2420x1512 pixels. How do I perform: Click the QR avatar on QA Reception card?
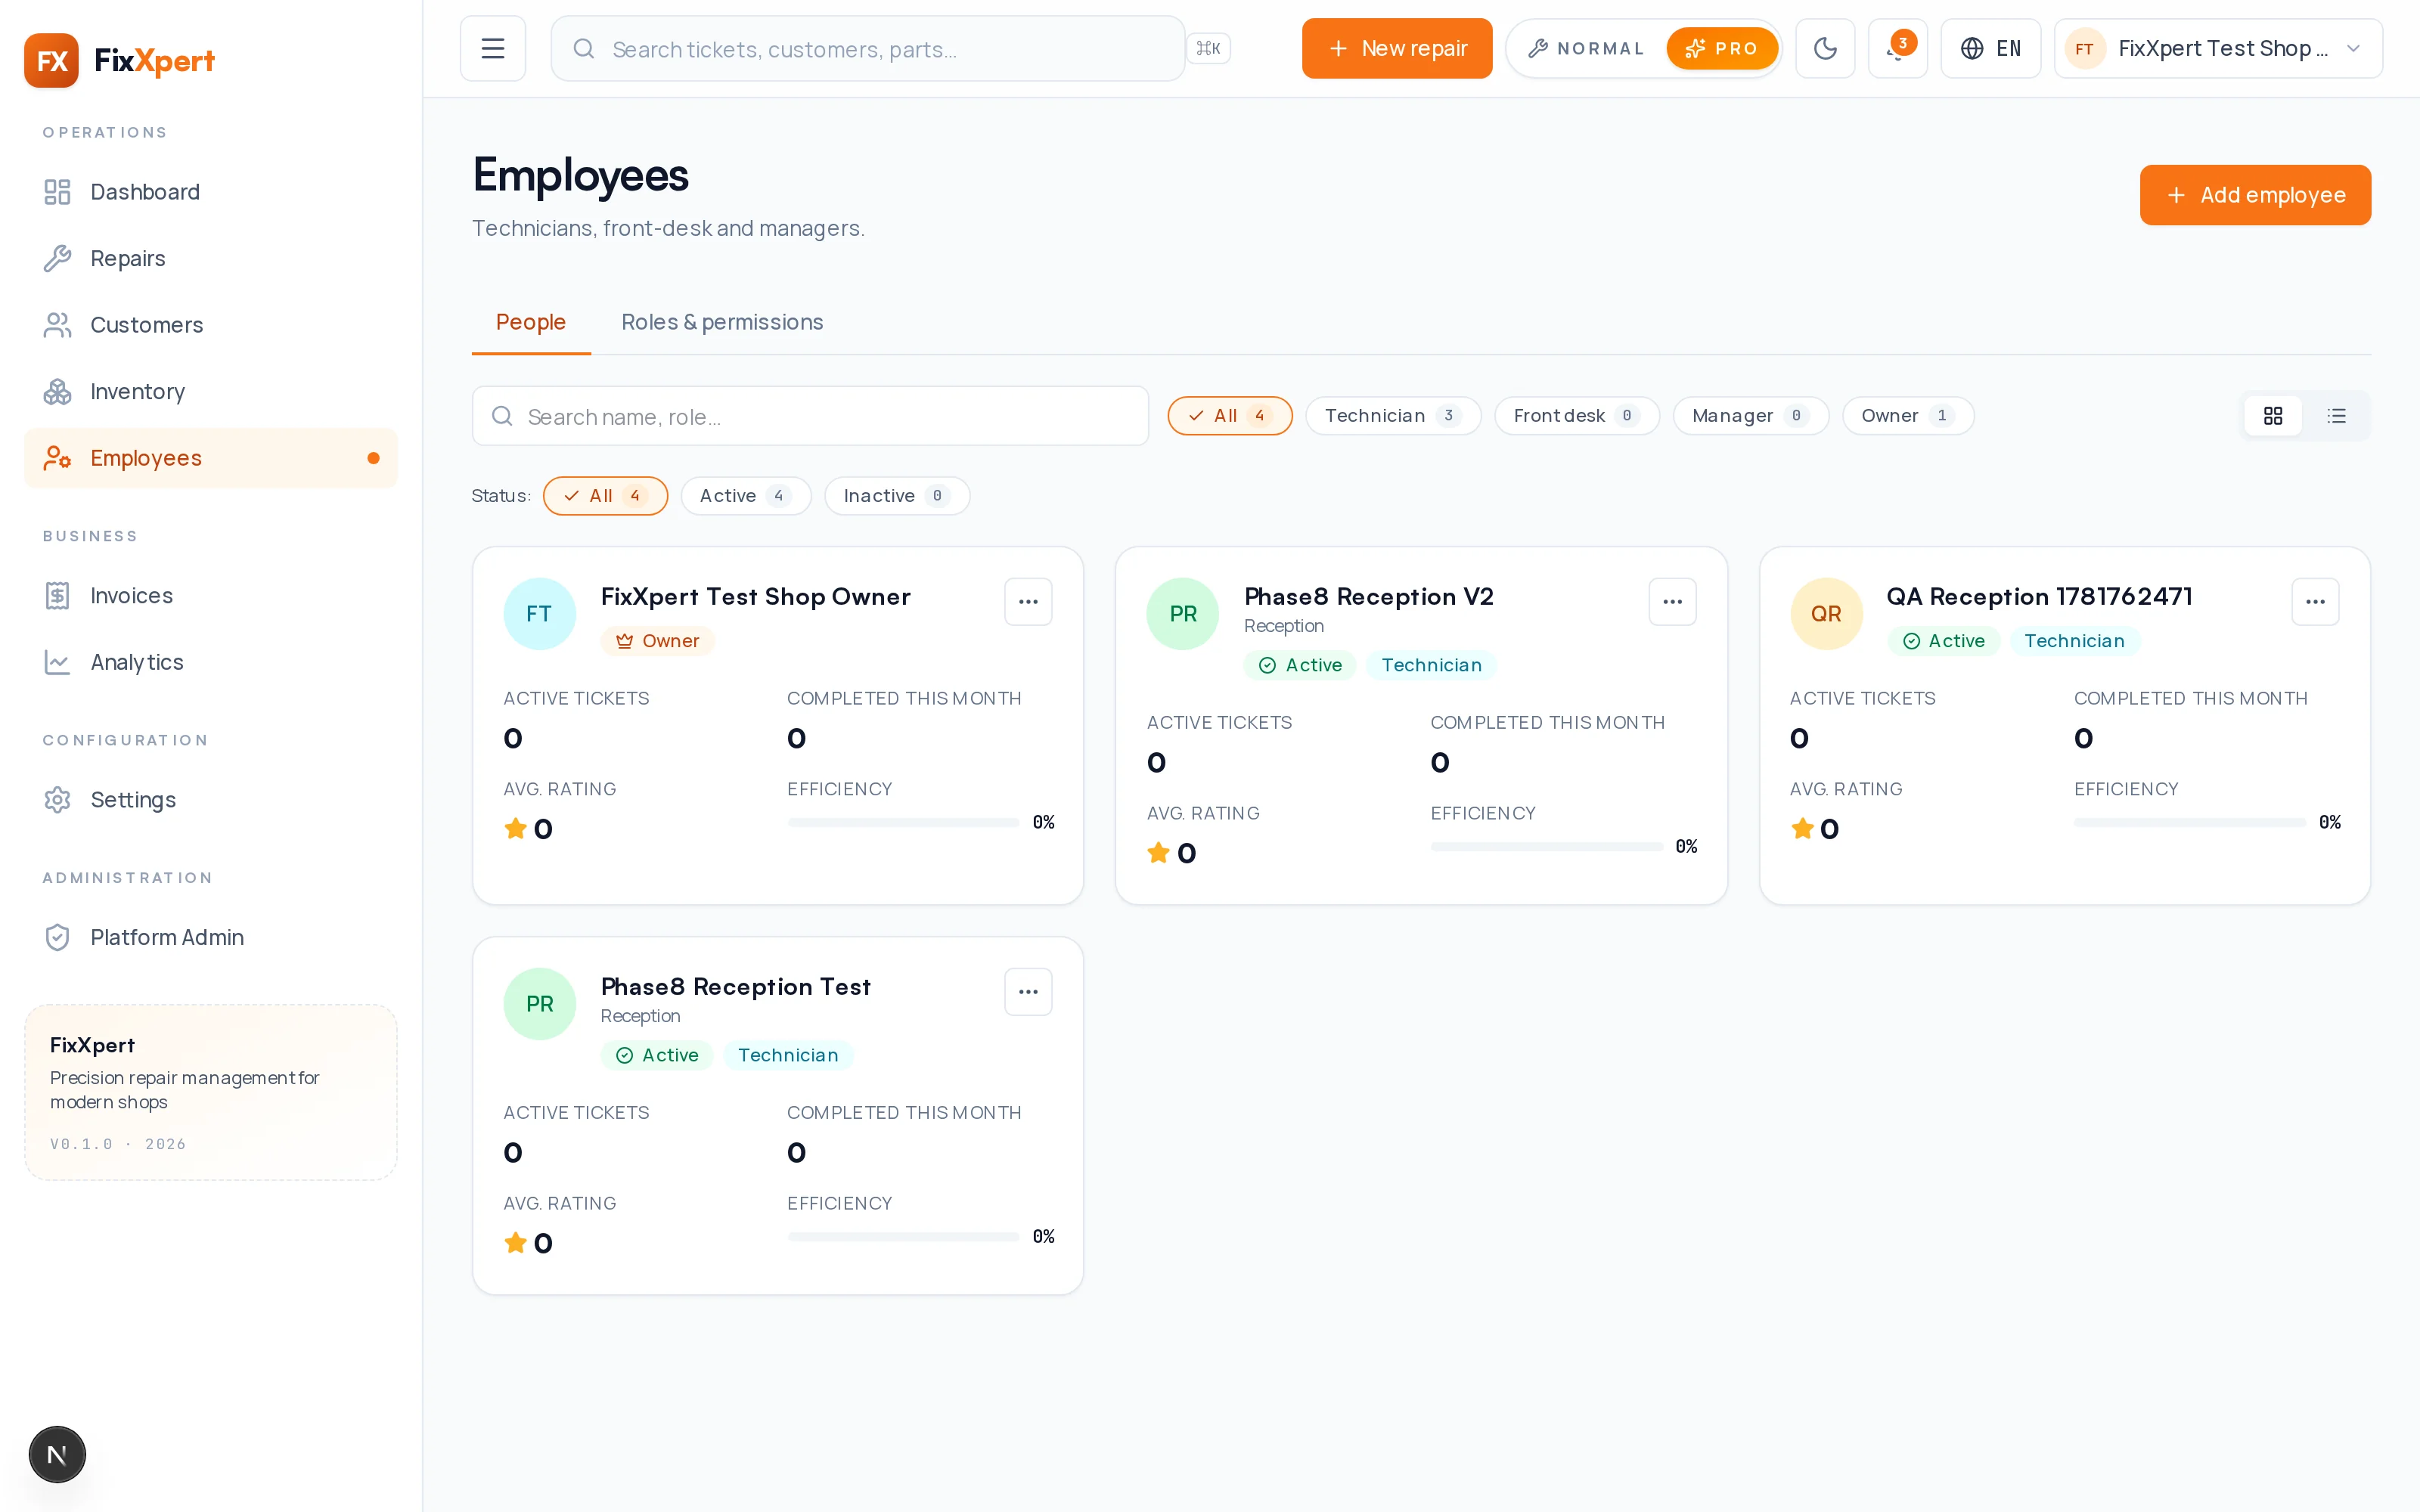1826,614
